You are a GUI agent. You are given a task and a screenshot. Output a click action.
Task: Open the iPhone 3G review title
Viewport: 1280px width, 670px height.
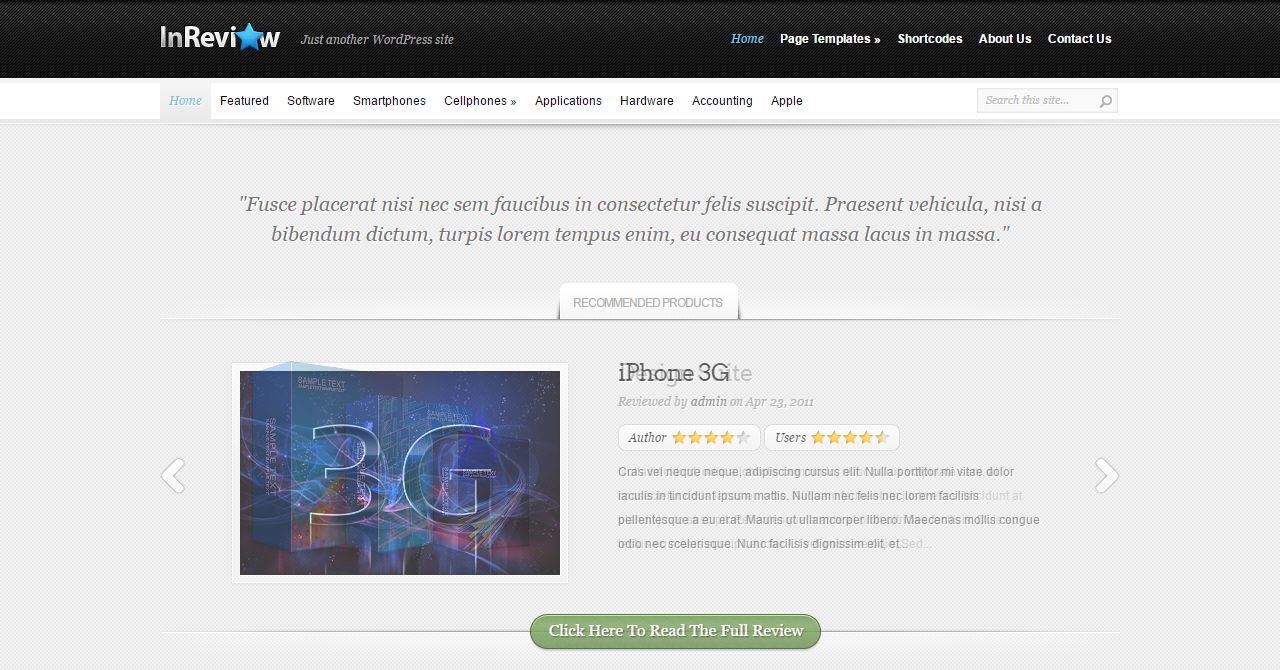tap(674, 373)
